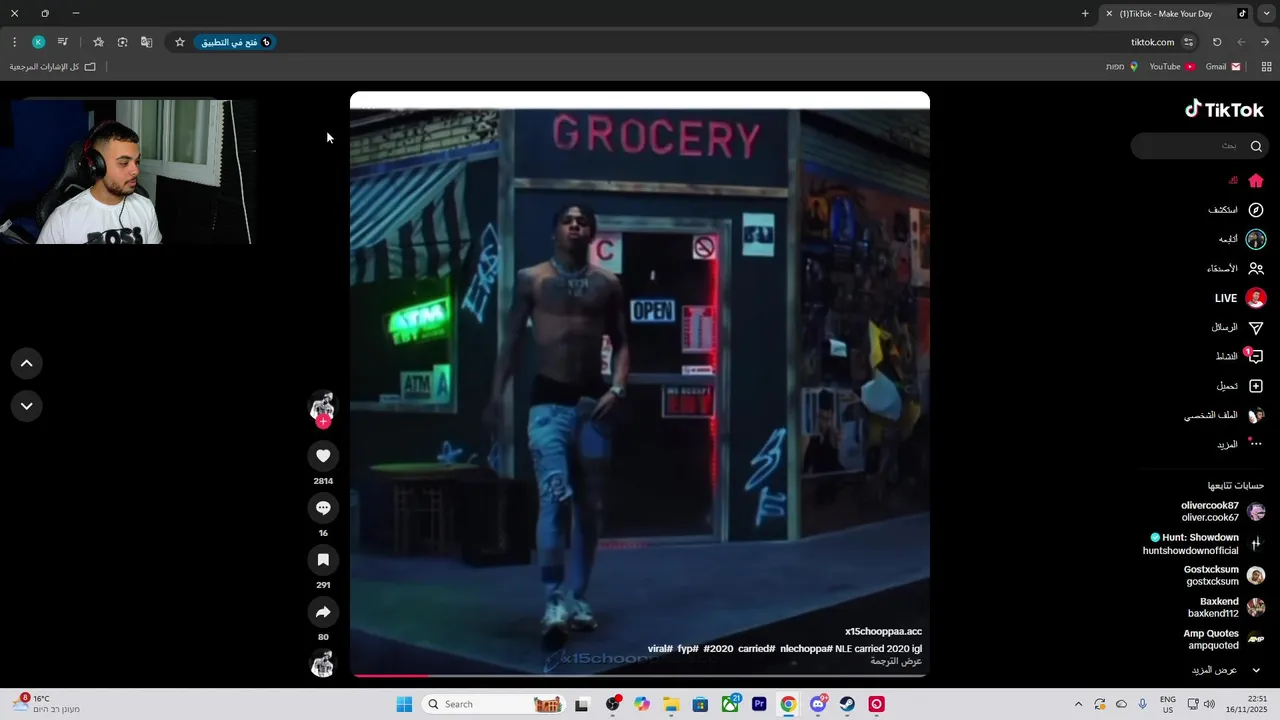This screenshot has height=720, width=1280.
Task: Open the Profile menu item
Action: click(1224, 415)
